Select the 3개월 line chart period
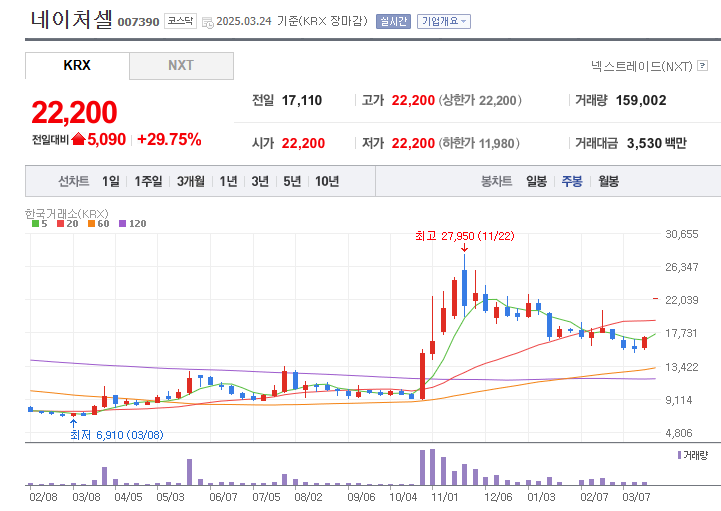Viewport: 721px width, 511px height. pos(191,181)
